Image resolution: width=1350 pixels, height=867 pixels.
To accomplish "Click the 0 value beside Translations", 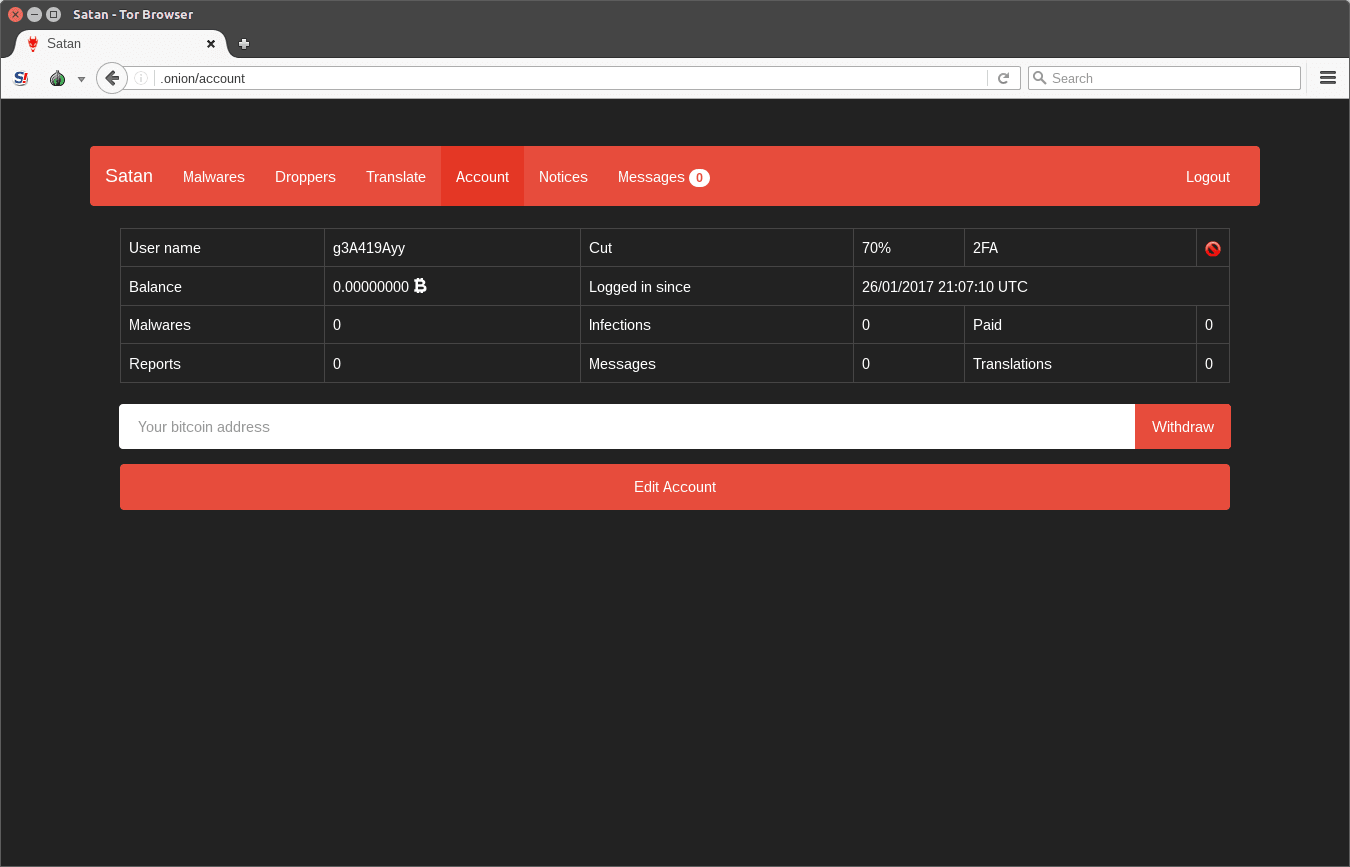I will pyautogui.click(x=1209, y=364).
